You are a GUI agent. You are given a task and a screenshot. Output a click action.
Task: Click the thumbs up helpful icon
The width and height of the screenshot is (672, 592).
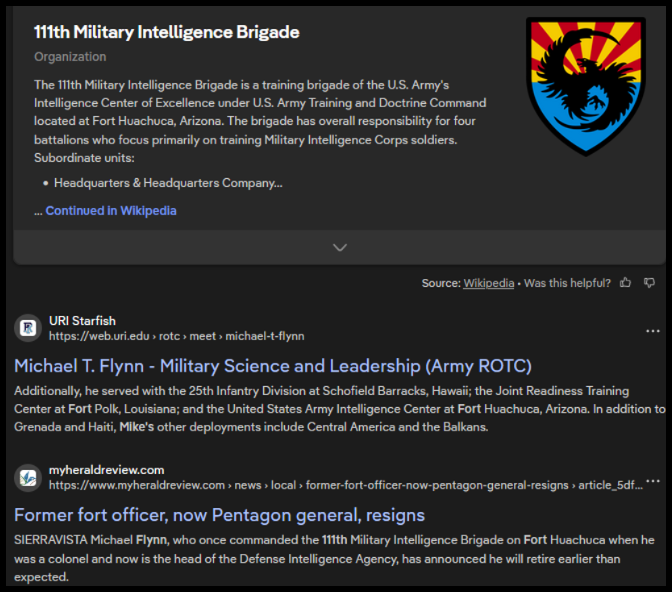point(626,283)
